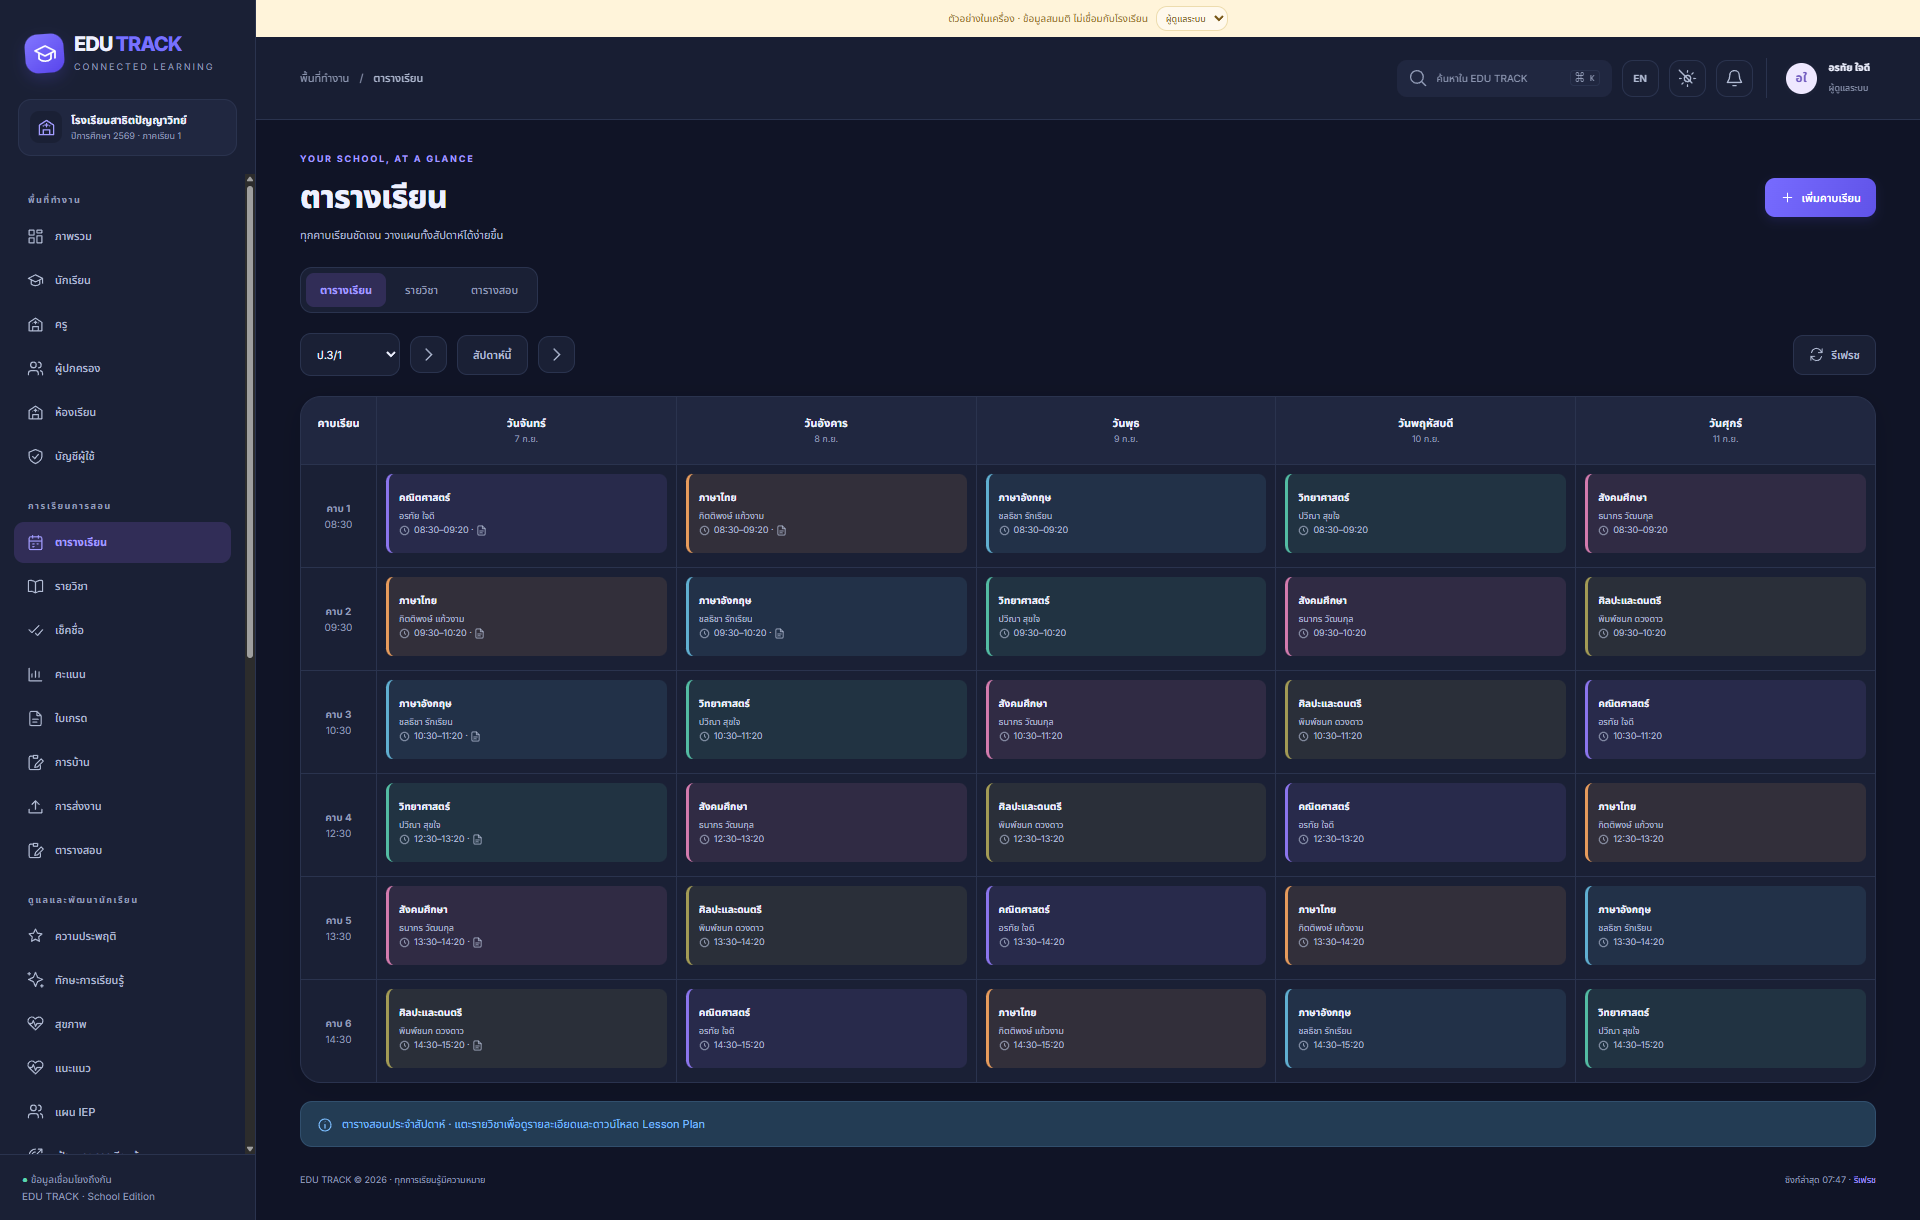Open the สุขภาพ heart icon item
This screenshot has height=1220, width=1920.
tap(36, 1024)
